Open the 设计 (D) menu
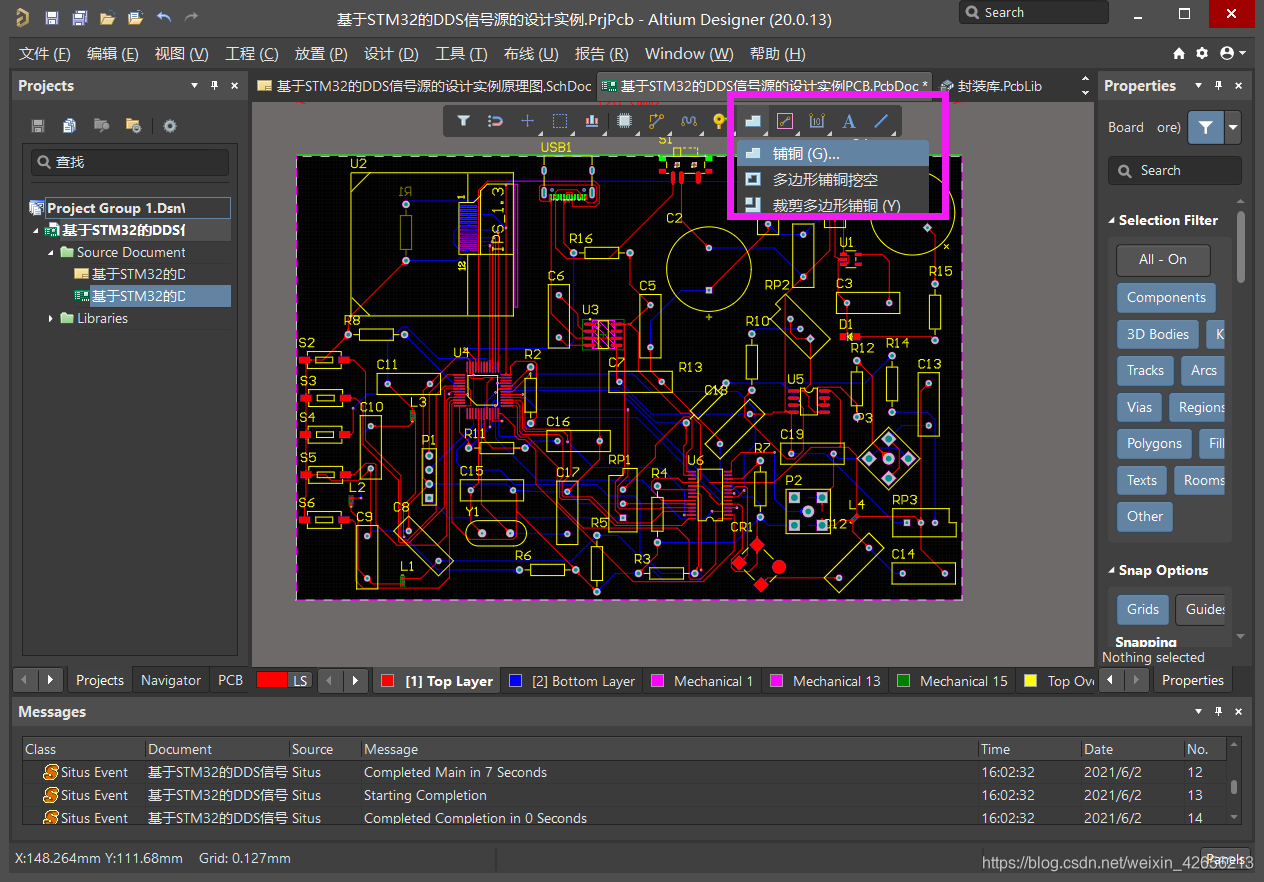The width and height of the screenshot is (1264, 882). pos(391,53)
